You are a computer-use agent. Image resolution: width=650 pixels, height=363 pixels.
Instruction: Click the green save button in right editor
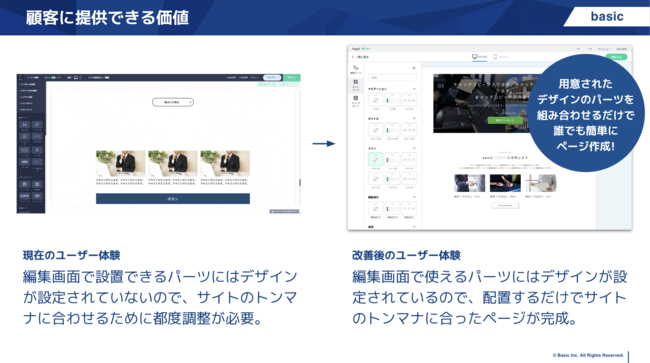(616, 57)
